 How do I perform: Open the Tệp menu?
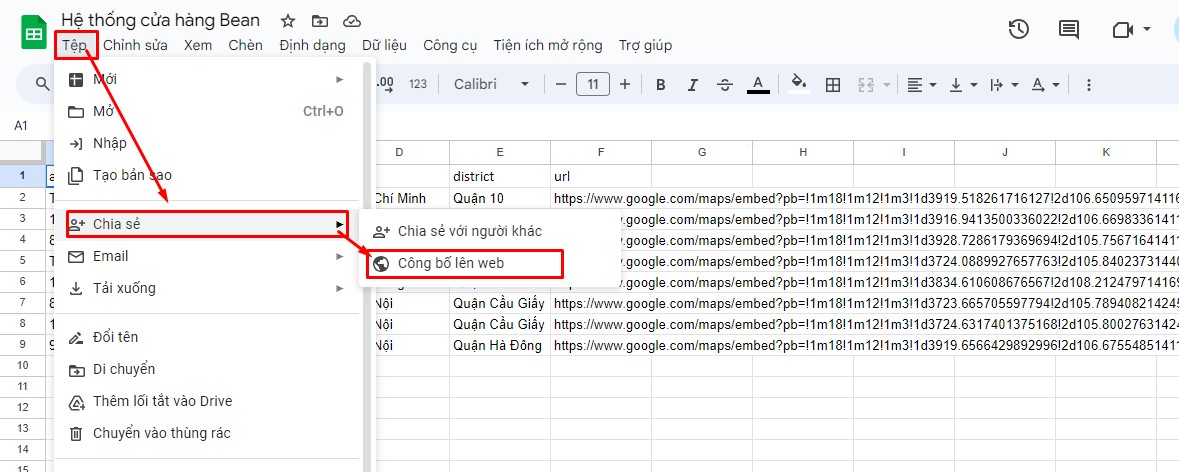tap(75, 45)
